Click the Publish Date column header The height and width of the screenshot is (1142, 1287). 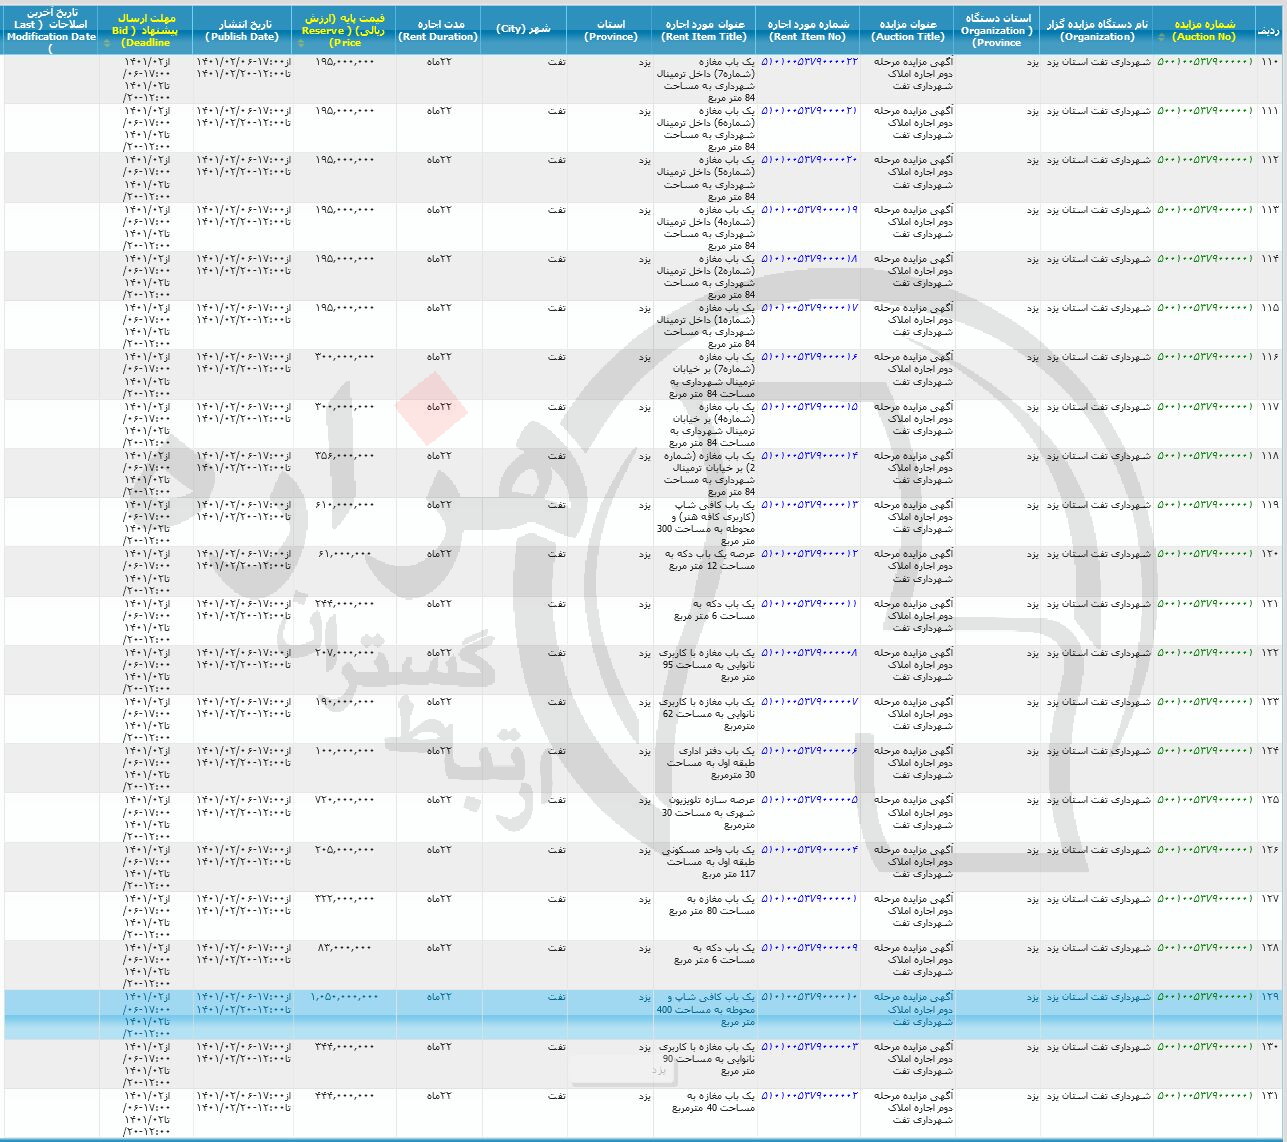click(242, 31)
